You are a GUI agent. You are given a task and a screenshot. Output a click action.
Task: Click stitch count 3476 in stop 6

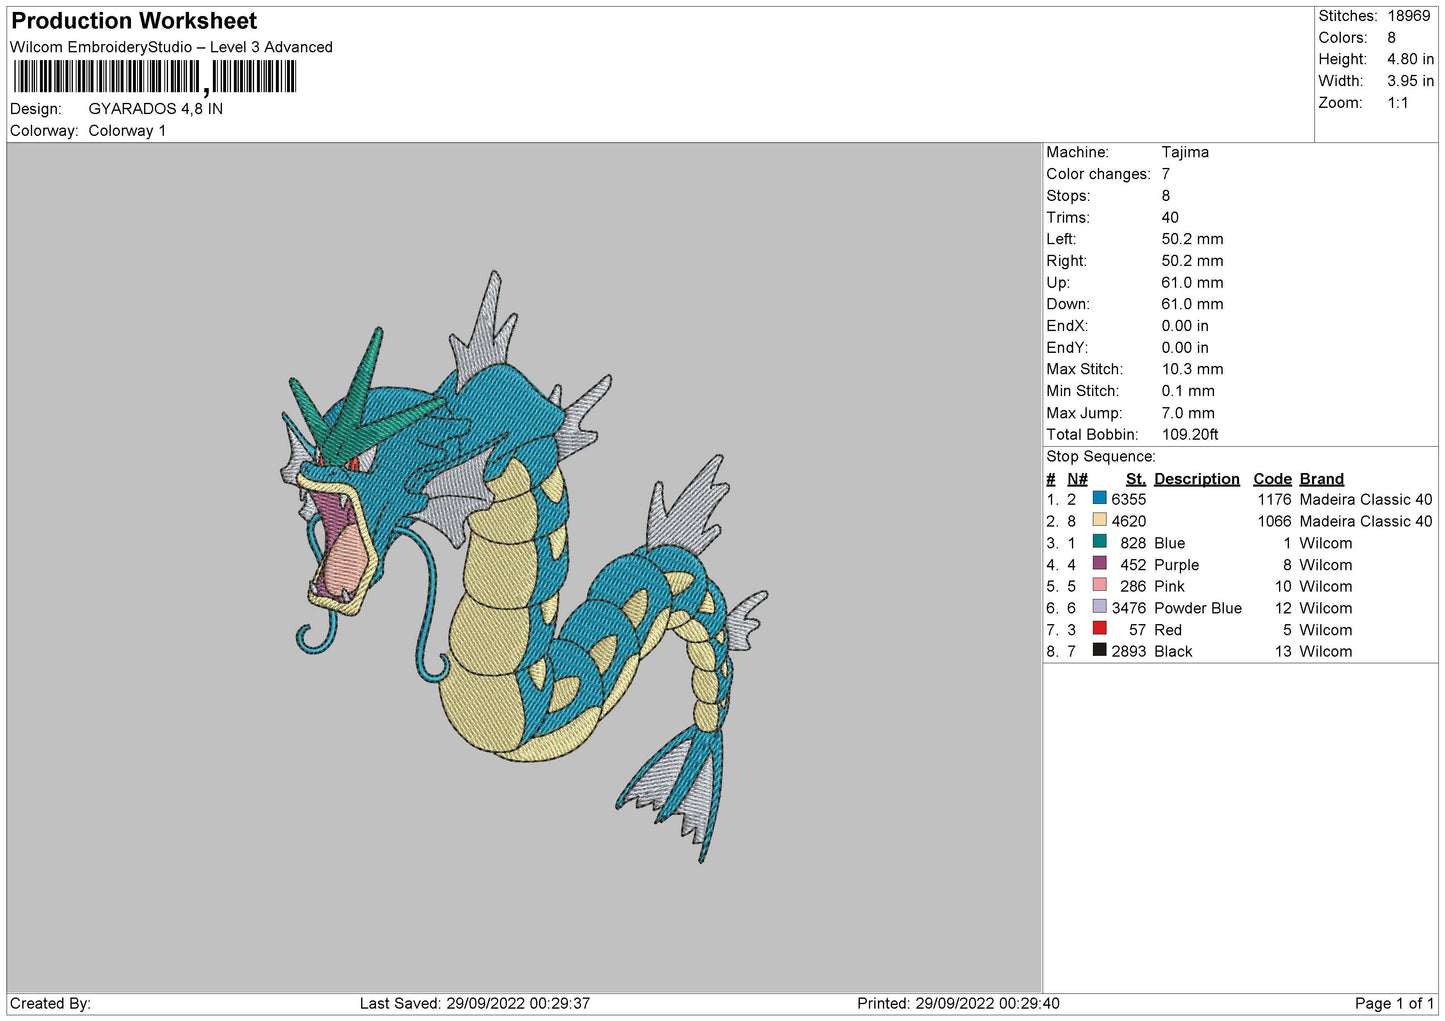[x=1128, y=609]
